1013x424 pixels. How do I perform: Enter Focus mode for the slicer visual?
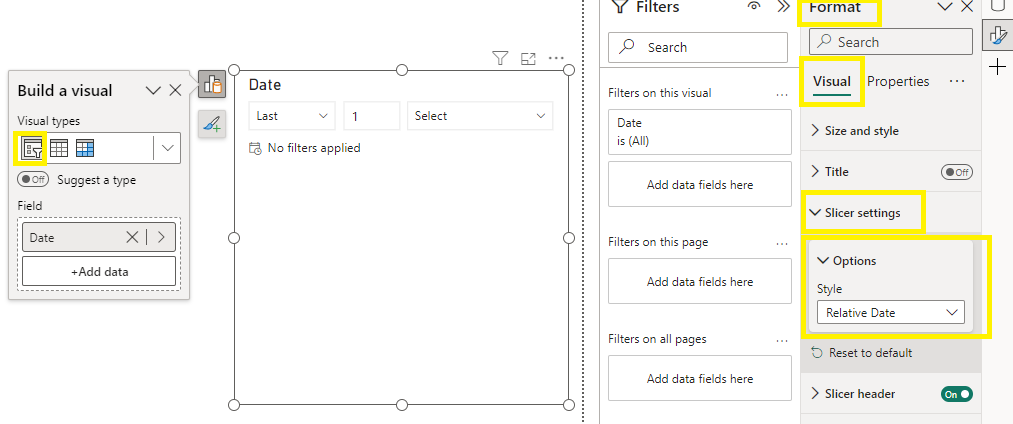[528, 58]
